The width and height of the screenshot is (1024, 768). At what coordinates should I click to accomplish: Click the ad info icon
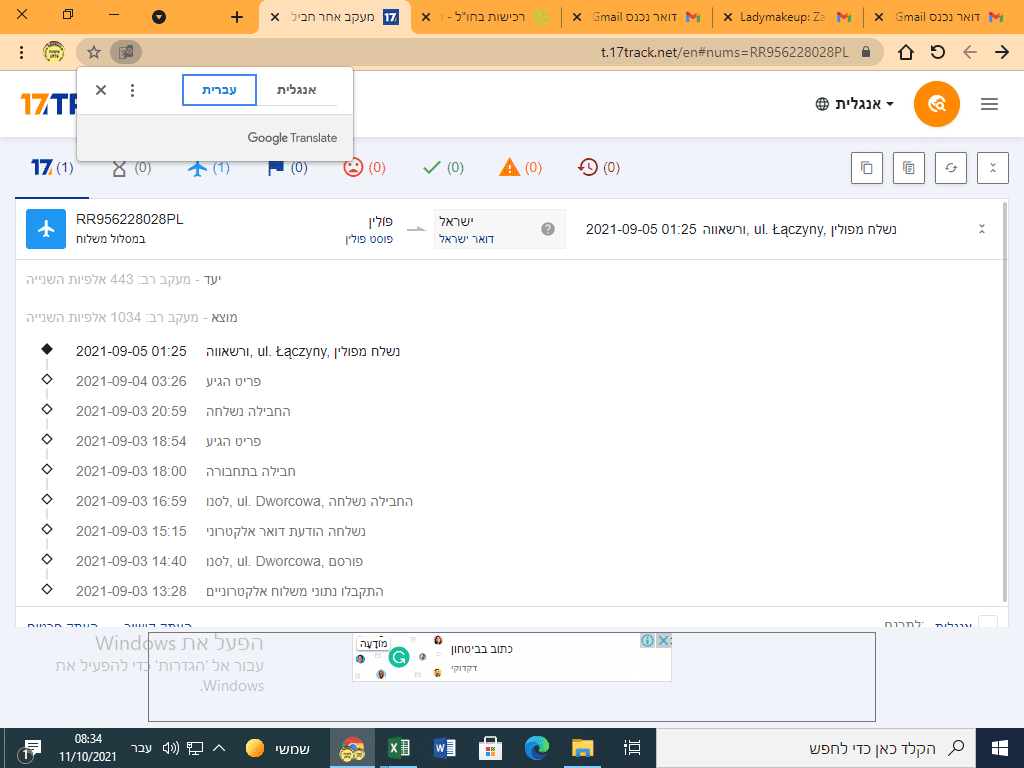[647, 640]
